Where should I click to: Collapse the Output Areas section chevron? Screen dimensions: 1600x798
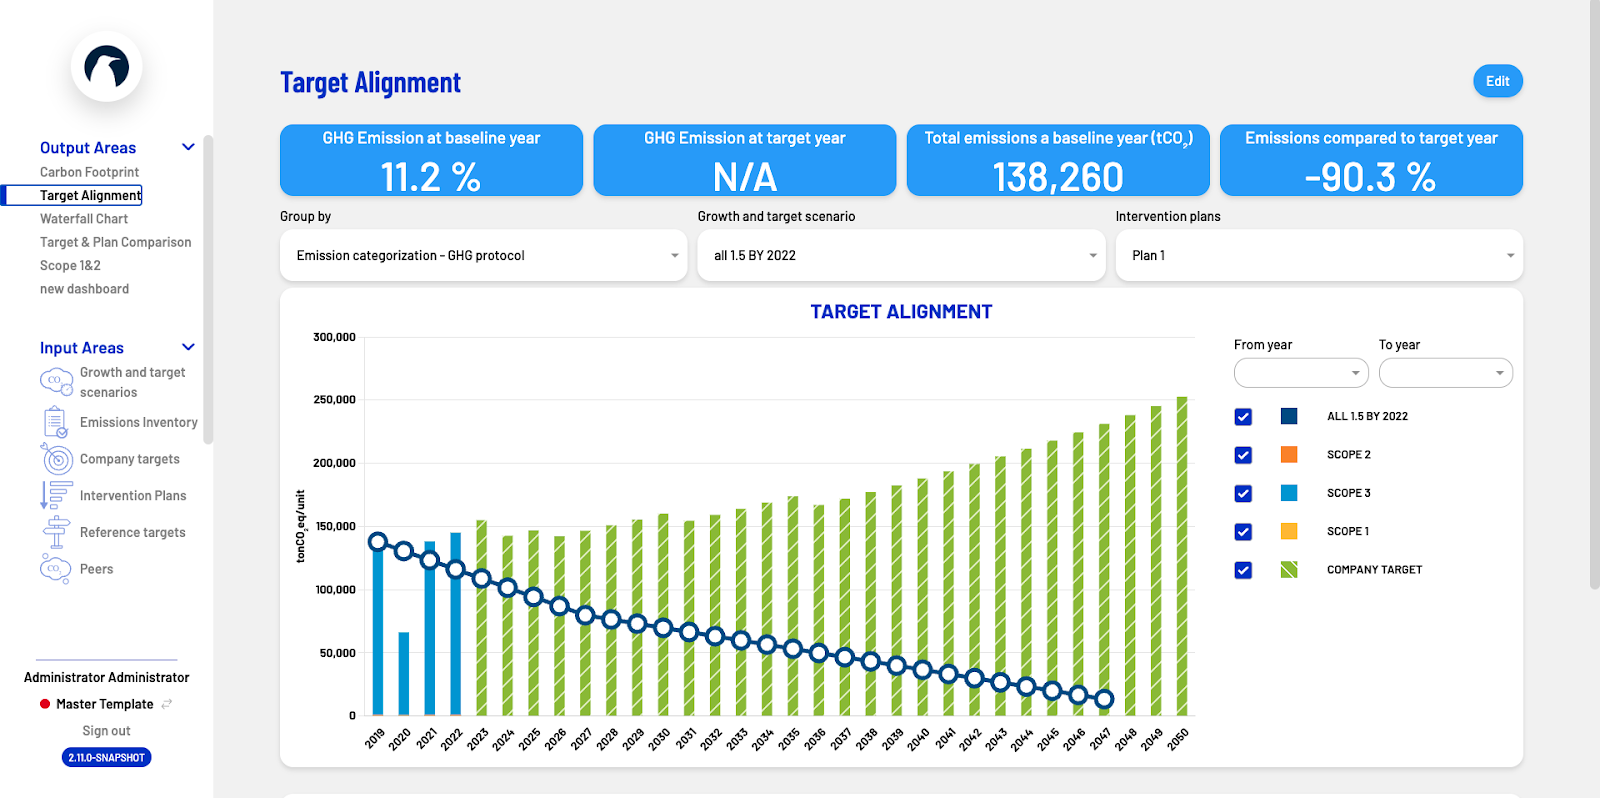pos(188,147)
